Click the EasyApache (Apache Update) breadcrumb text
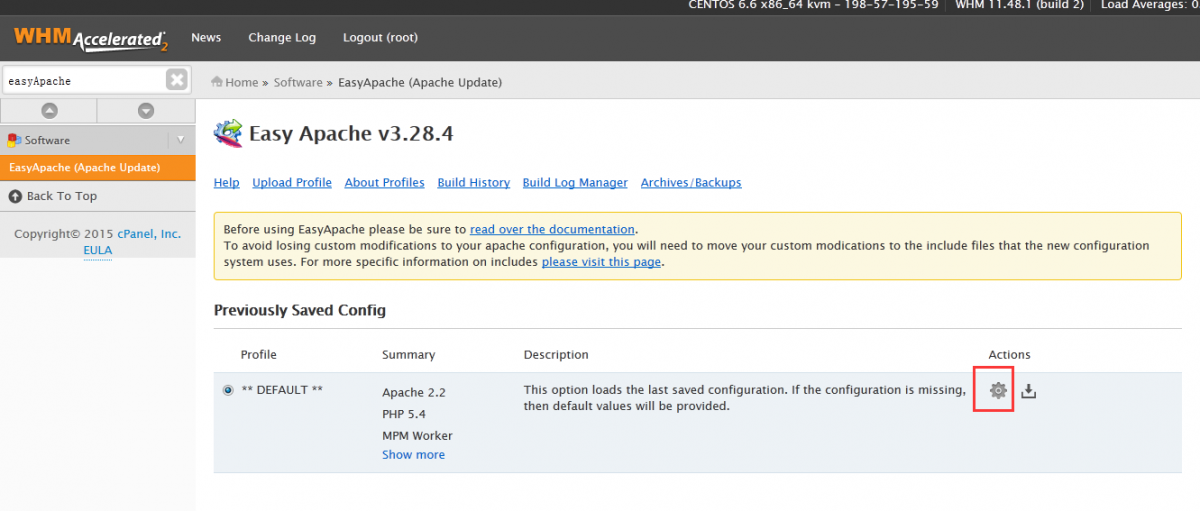Image resolution: width=1200 pixels, height=511 pixels. 420,82
